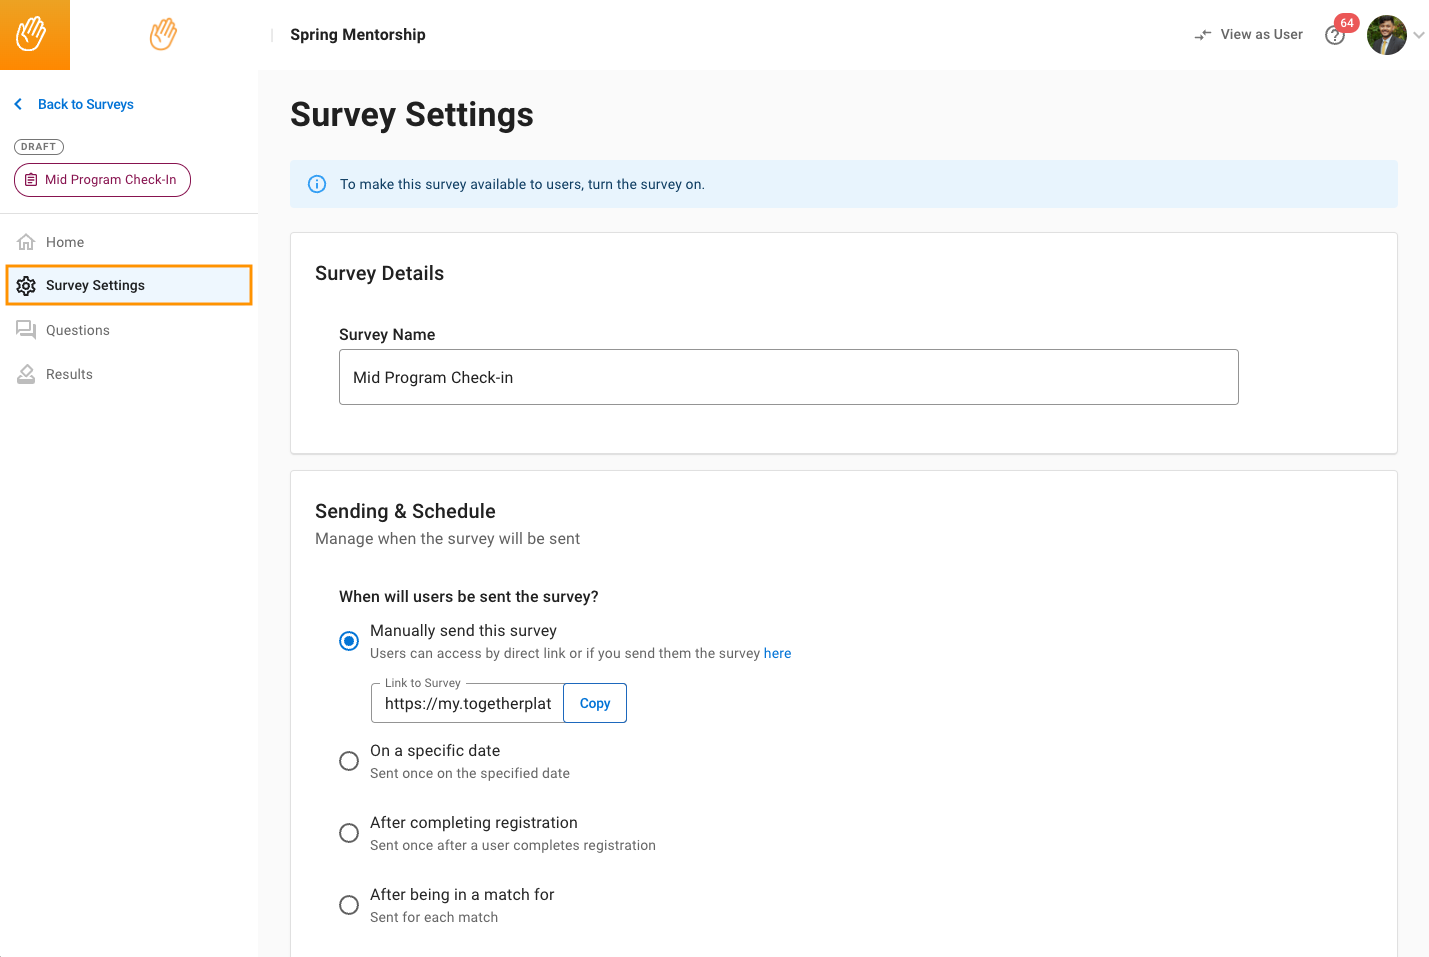Click the 'here' link to send survey
1429x957 pixels.
click(x=777, y=653)
